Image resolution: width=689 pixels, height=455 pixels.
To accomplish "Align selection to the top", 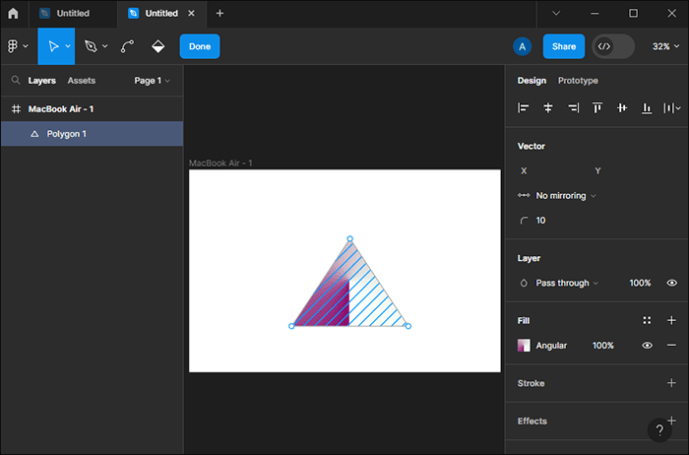I will click(597, 108).
